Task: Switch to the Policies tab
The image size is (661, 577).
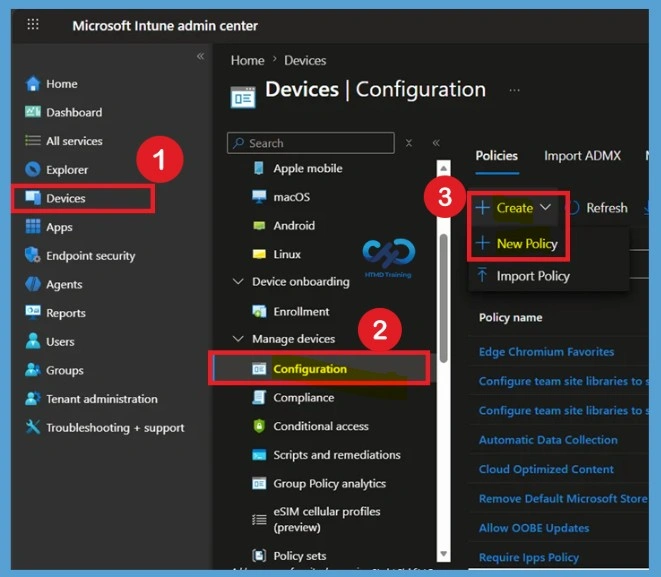Action: point(497,156)
